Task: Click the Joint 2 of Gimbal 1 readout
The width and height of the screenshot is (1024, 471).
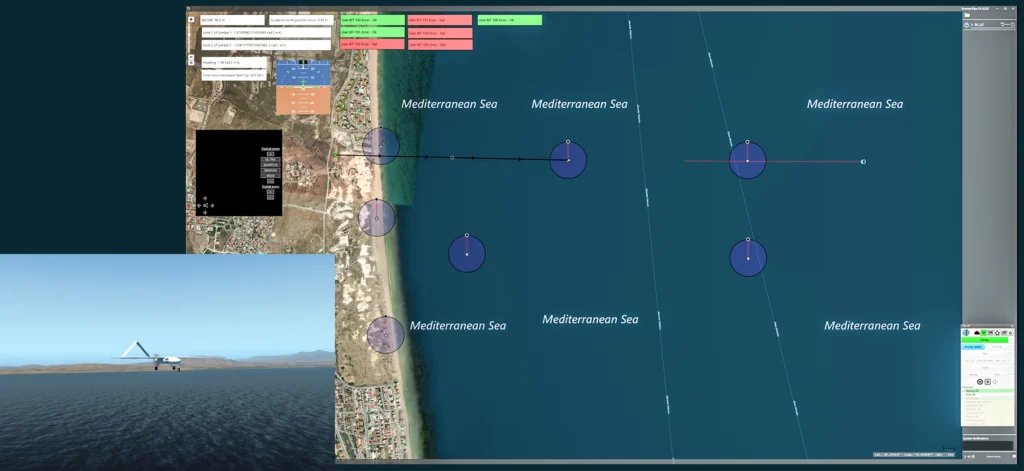Action: 266,45
